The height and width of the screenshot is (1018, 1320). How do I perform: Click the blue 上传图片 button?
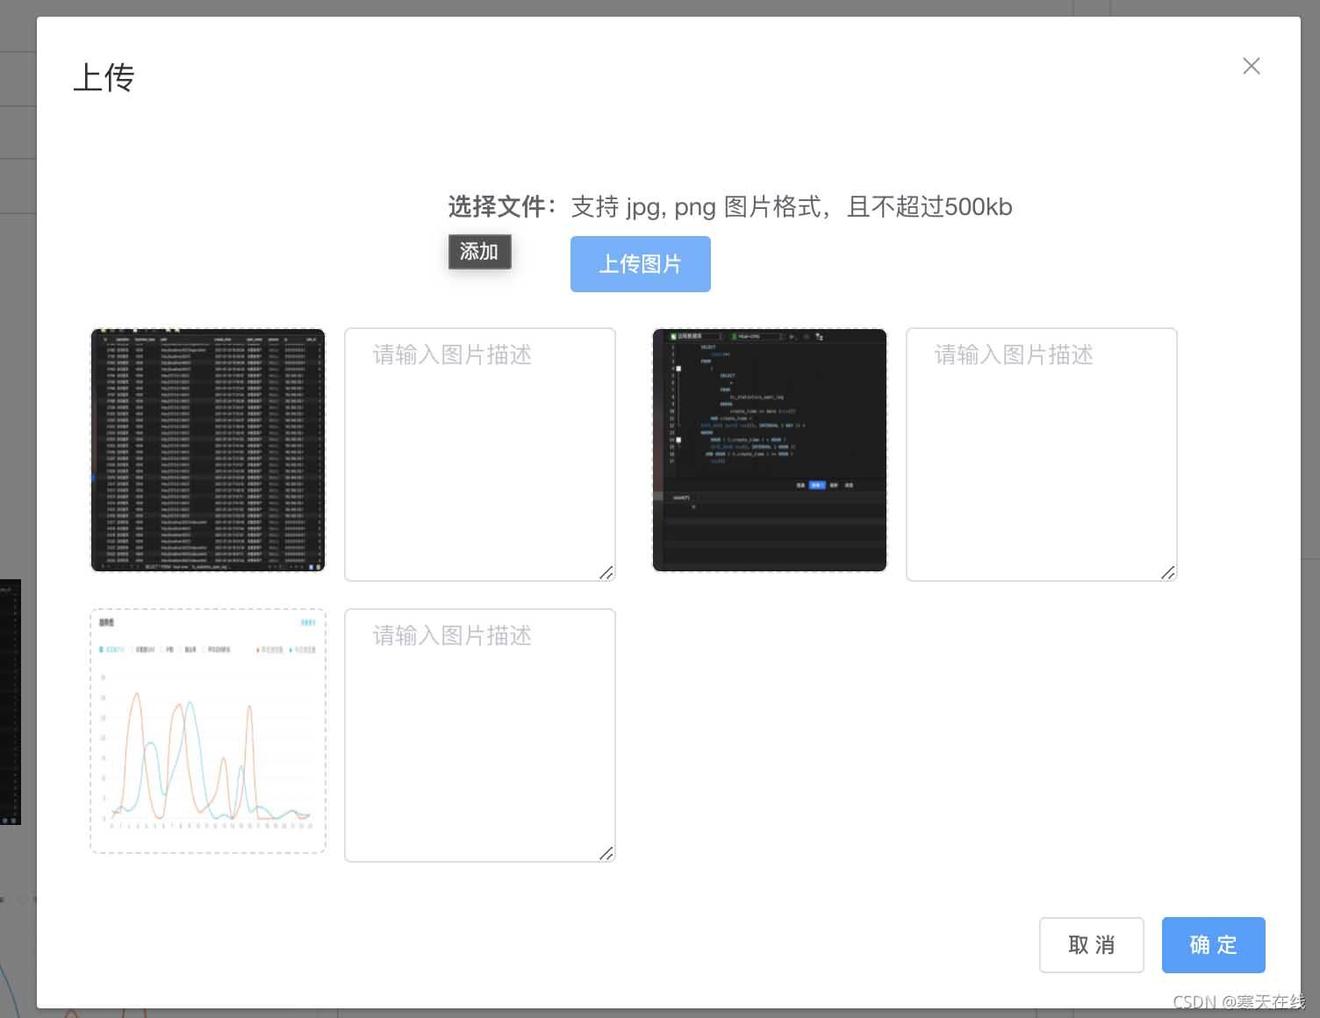coord(640,264)
